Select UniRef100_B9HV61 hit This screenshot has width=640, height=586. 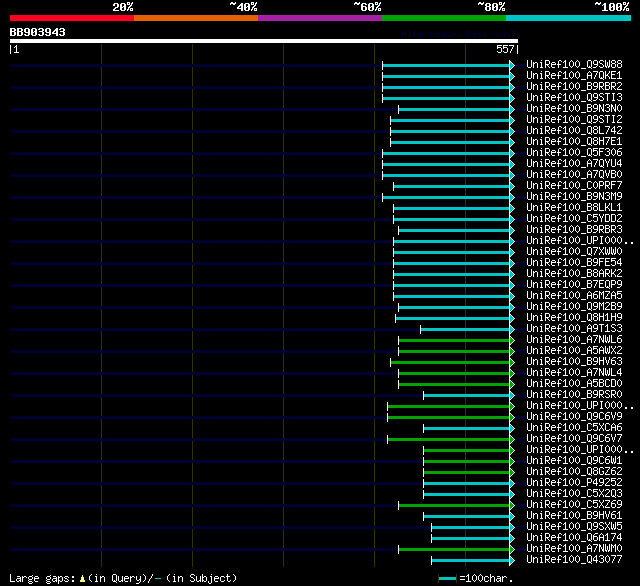(x=574, y=516)
